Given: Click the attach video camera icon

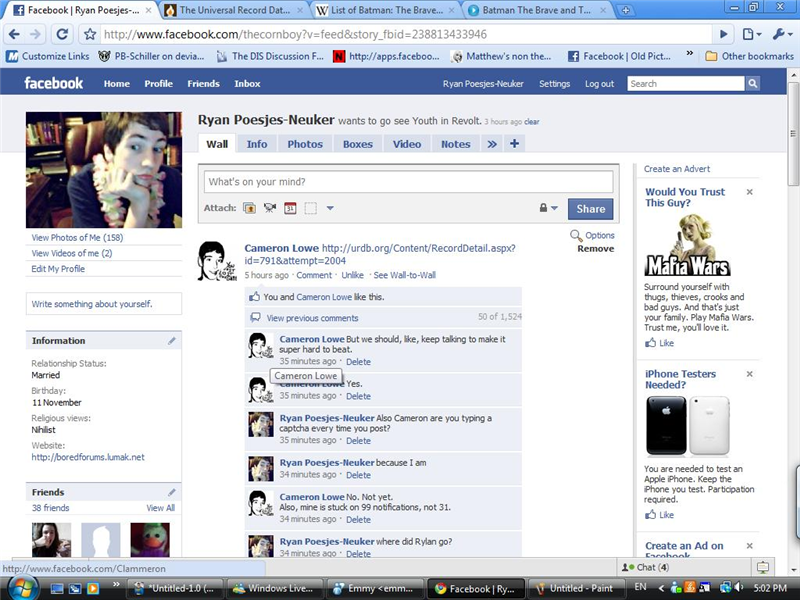Looking at the screenshot, I should click(270, 209).
